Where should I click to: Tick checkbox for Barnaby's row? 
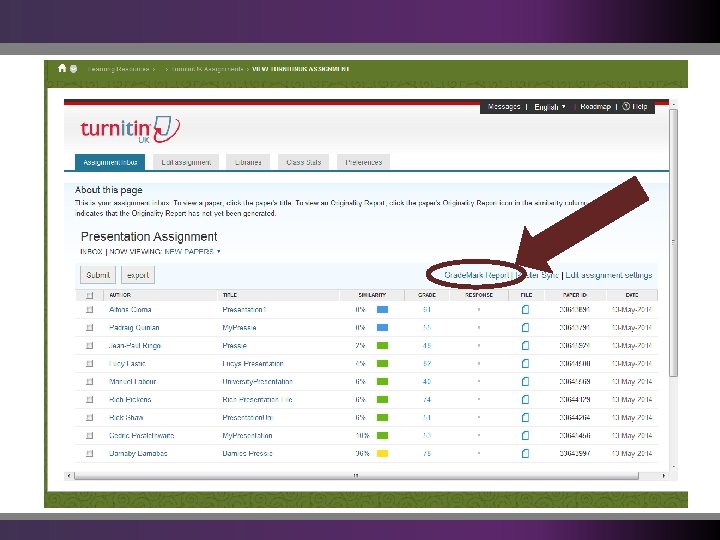[x=90, y=453]
